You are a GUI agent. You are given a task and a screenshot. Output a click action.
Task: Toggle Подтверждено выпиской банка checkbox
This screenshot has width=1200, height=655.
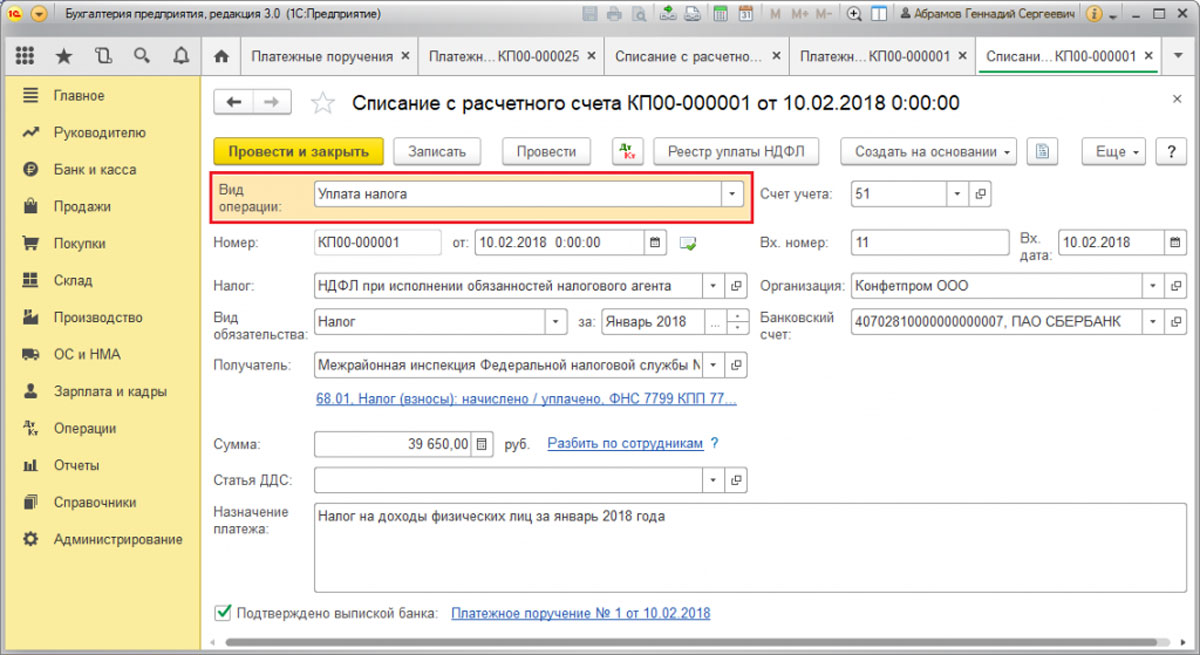click(x=222, y=612)
